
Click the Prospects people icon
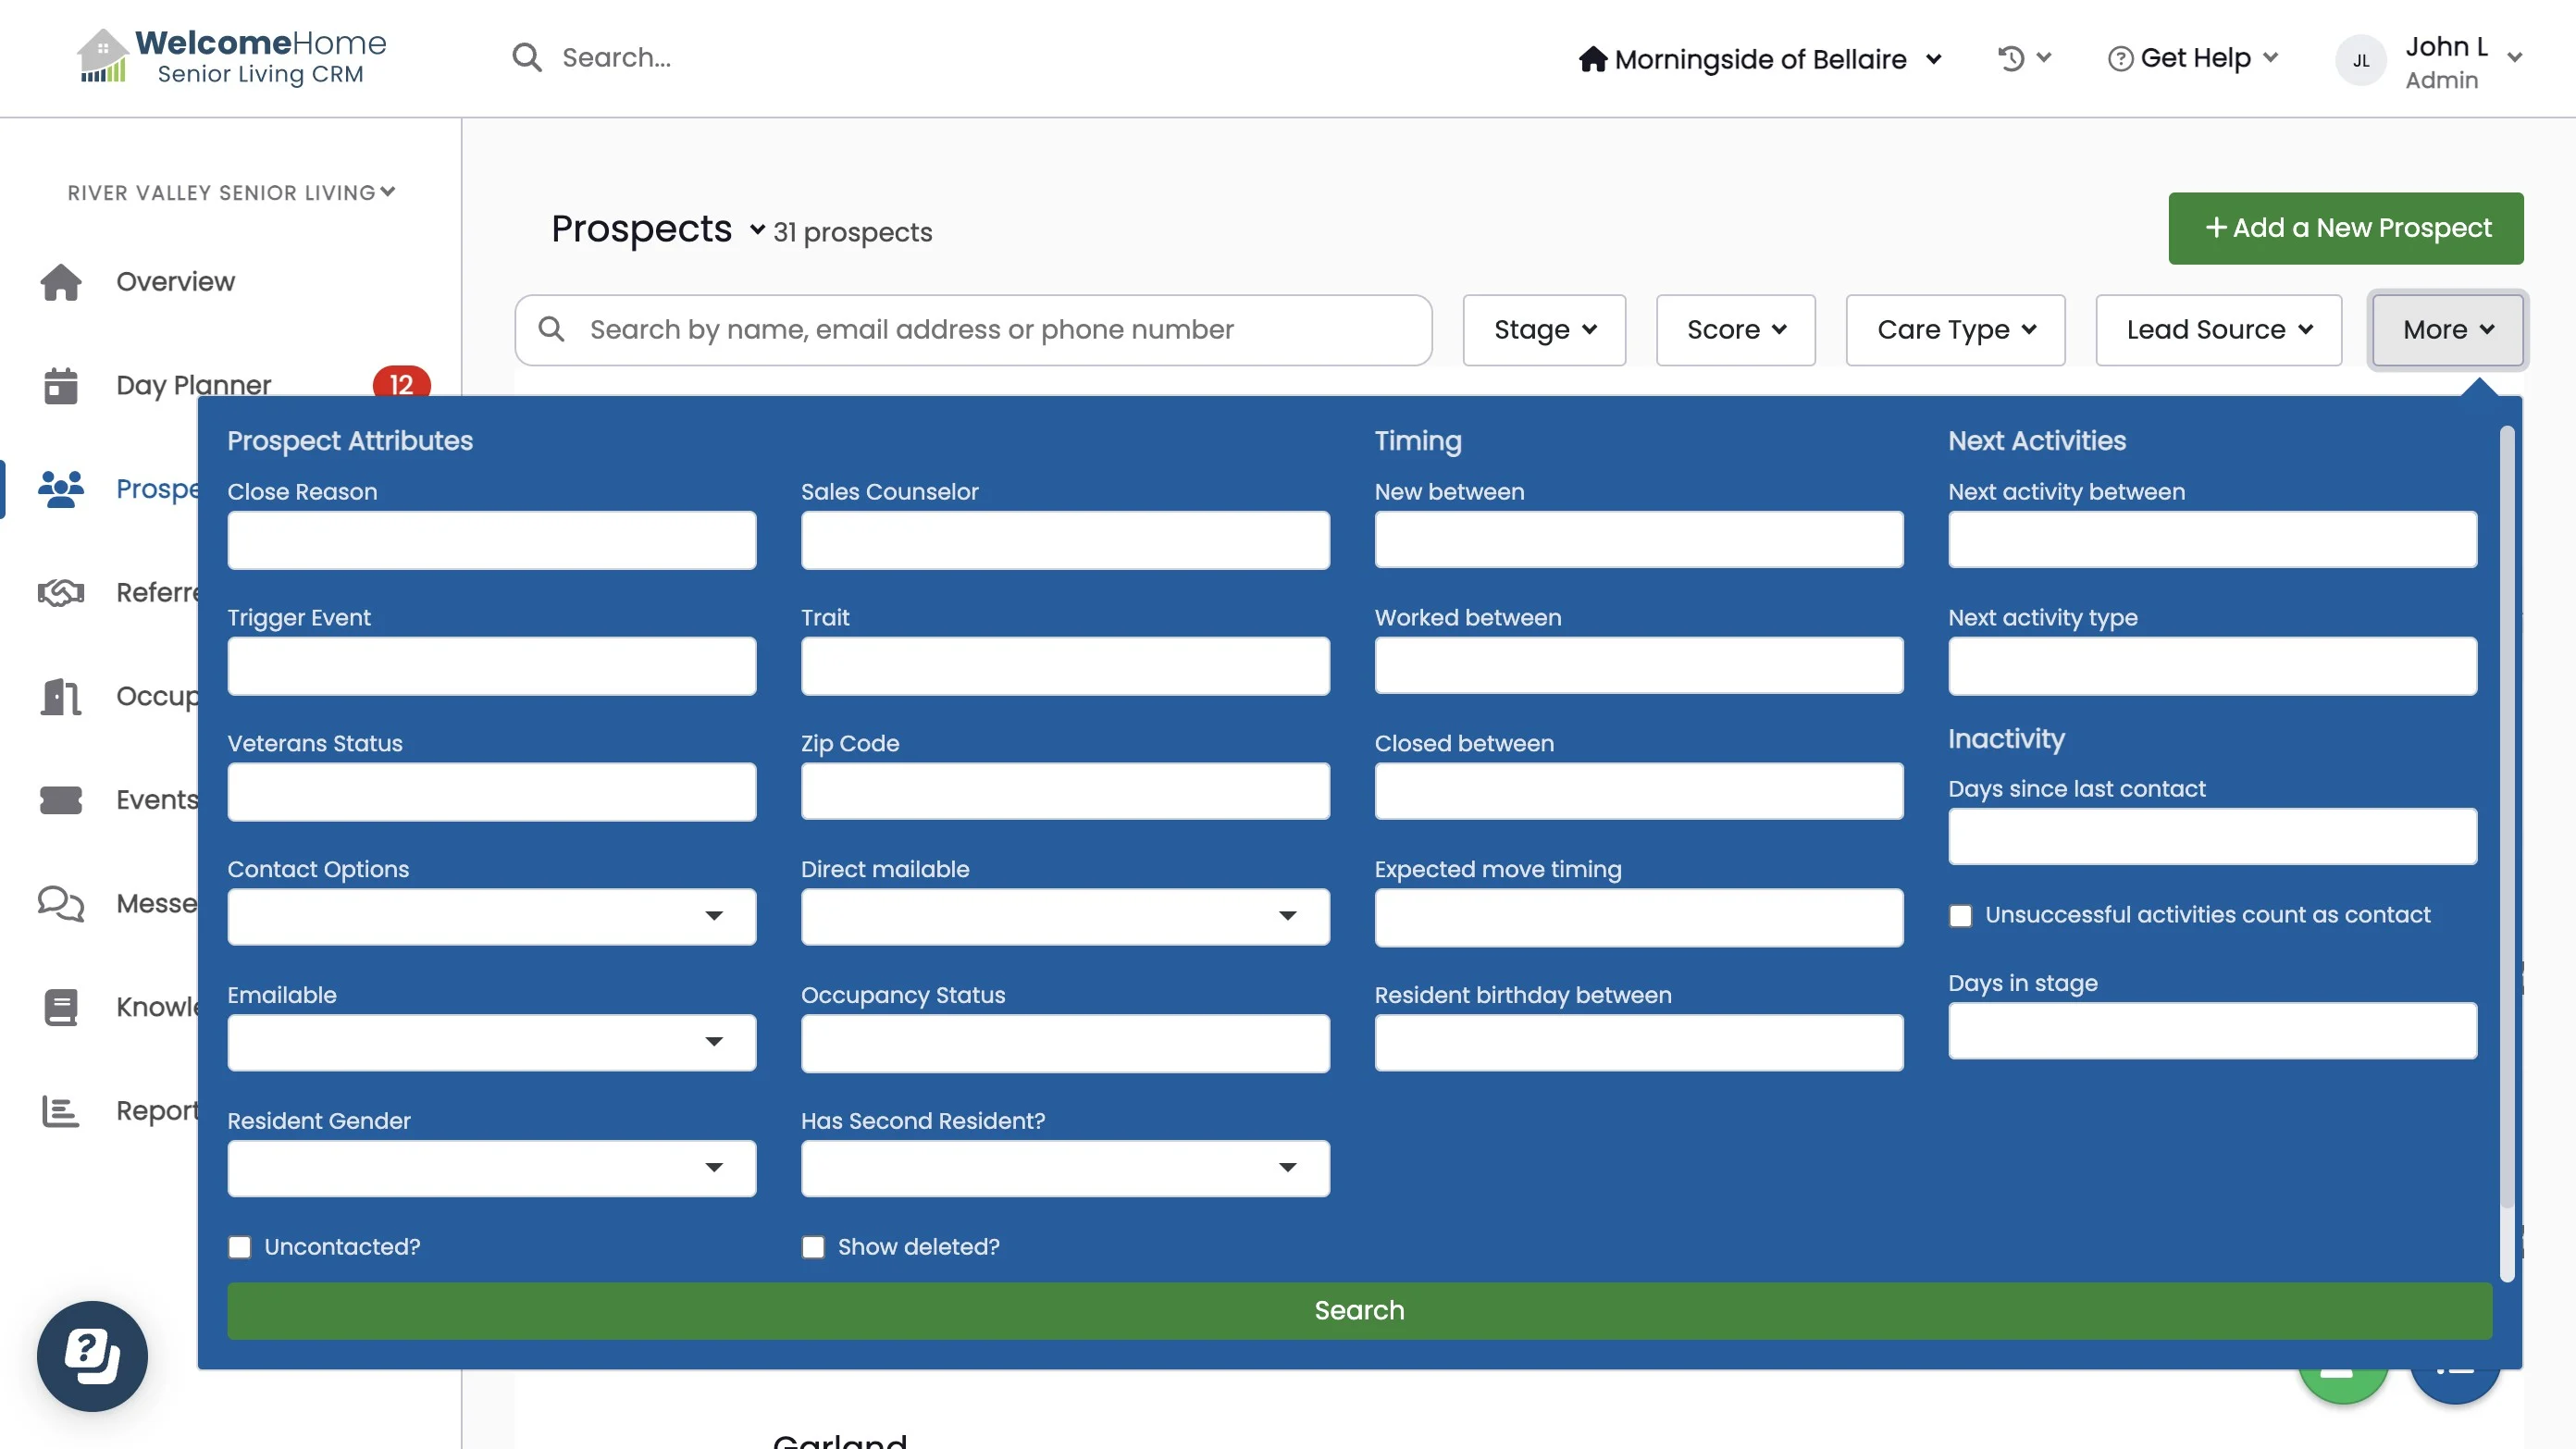pos(61,489)
